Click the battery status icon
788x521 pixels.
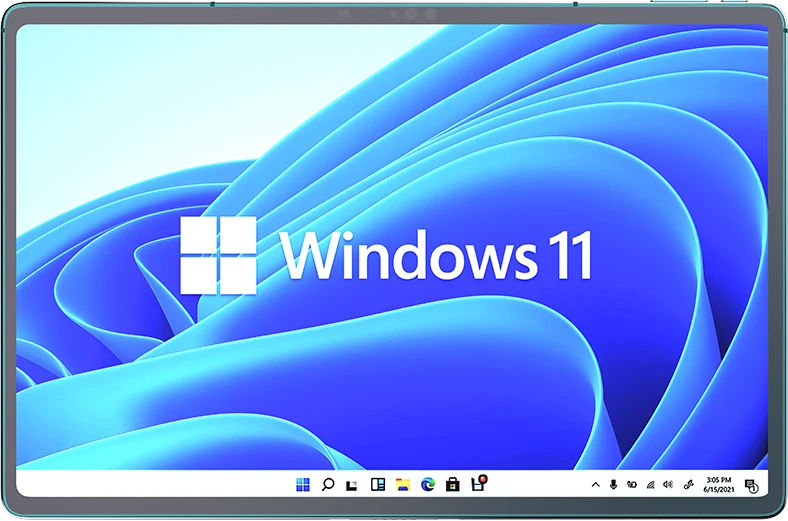click(x=632, y=484)
